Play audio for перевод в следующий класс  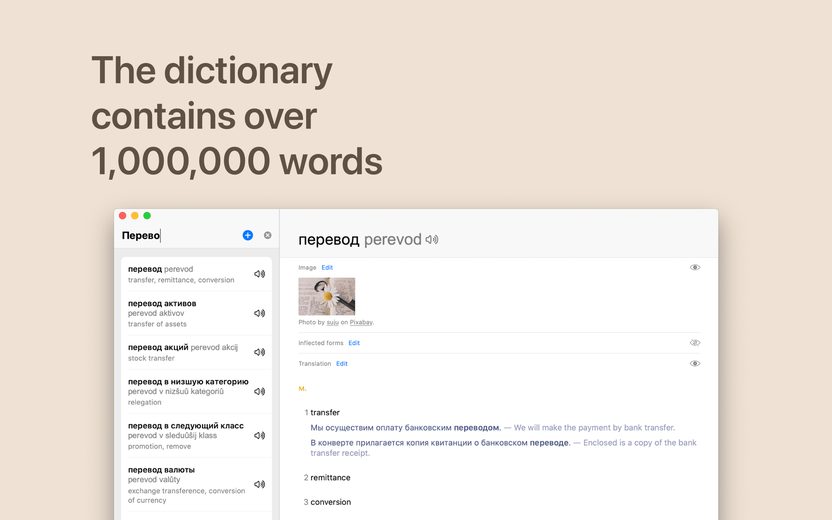click(259, 435)
